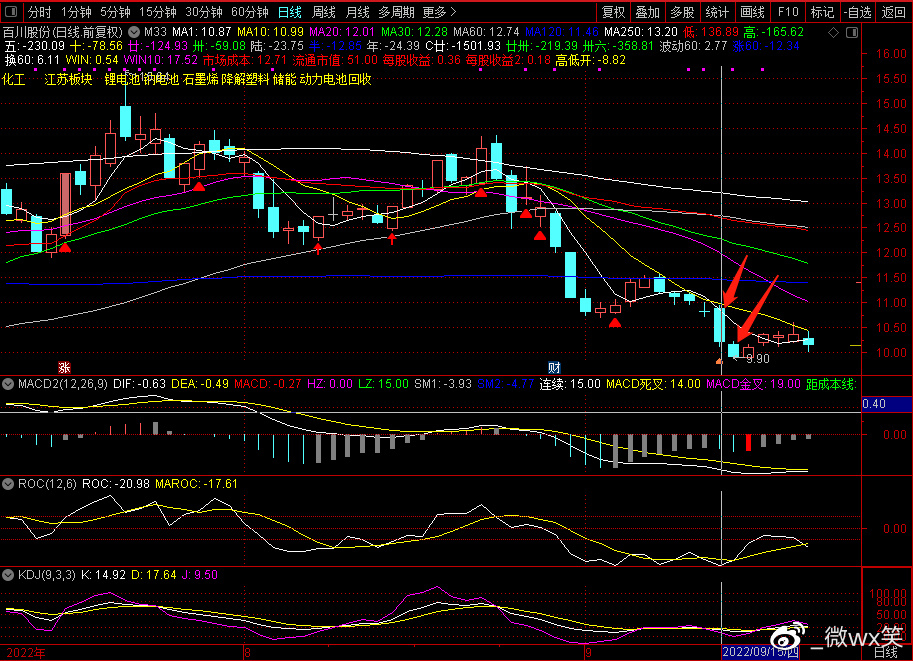Toggle 复权 price adjustment
Screen dimensions: 913x661
[x=613, y=13]
